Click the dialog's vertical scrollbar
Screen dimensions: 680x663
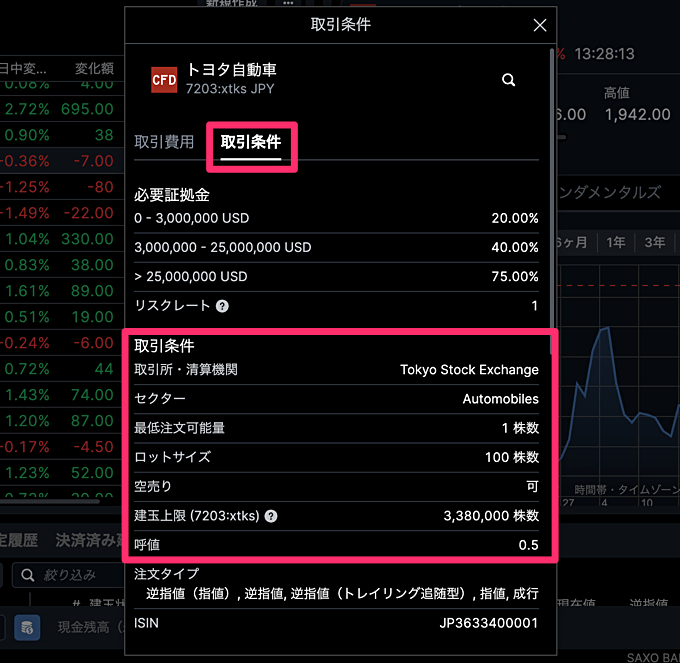click(552, 202)
